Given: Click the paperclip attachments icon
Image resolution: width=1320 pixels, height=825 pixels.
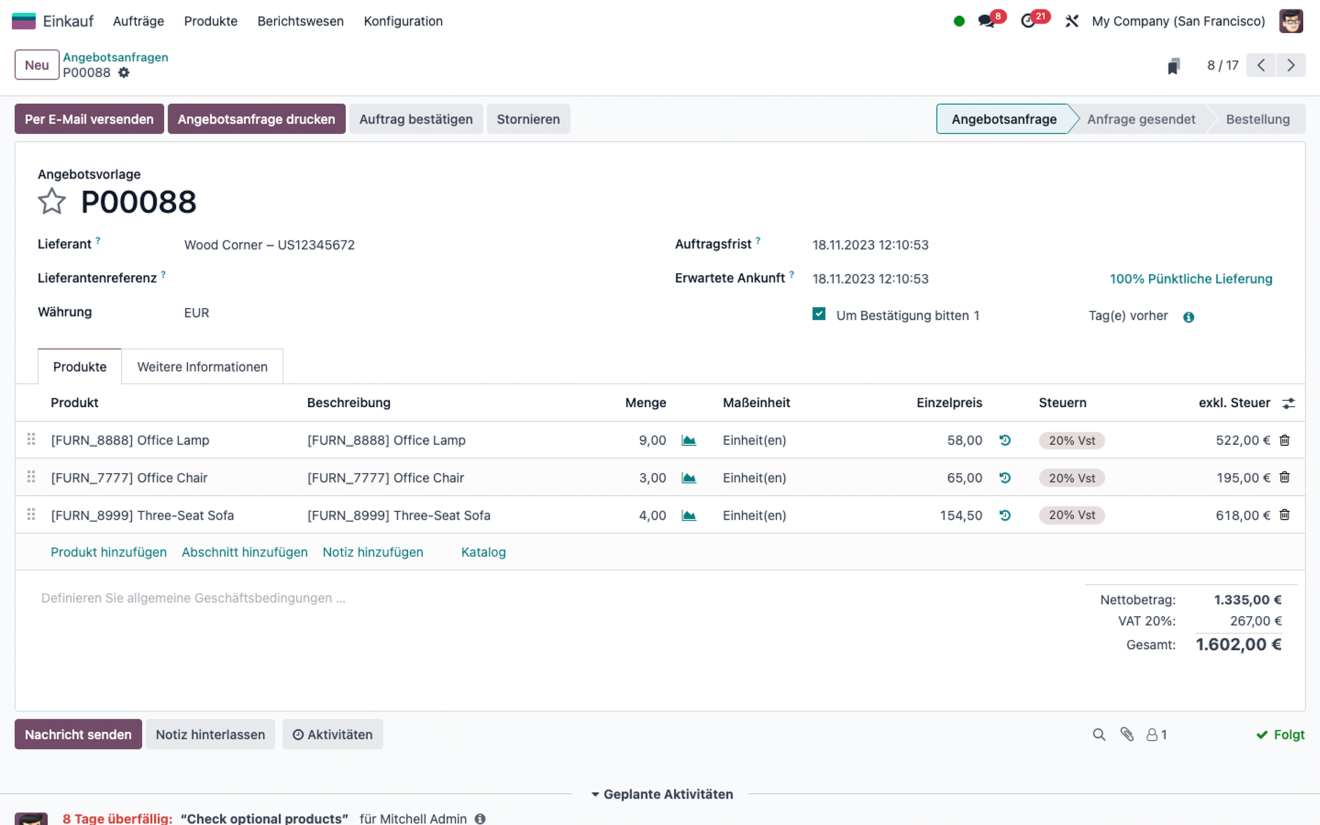Looking at the screenshot, I should click(1127, 734).
